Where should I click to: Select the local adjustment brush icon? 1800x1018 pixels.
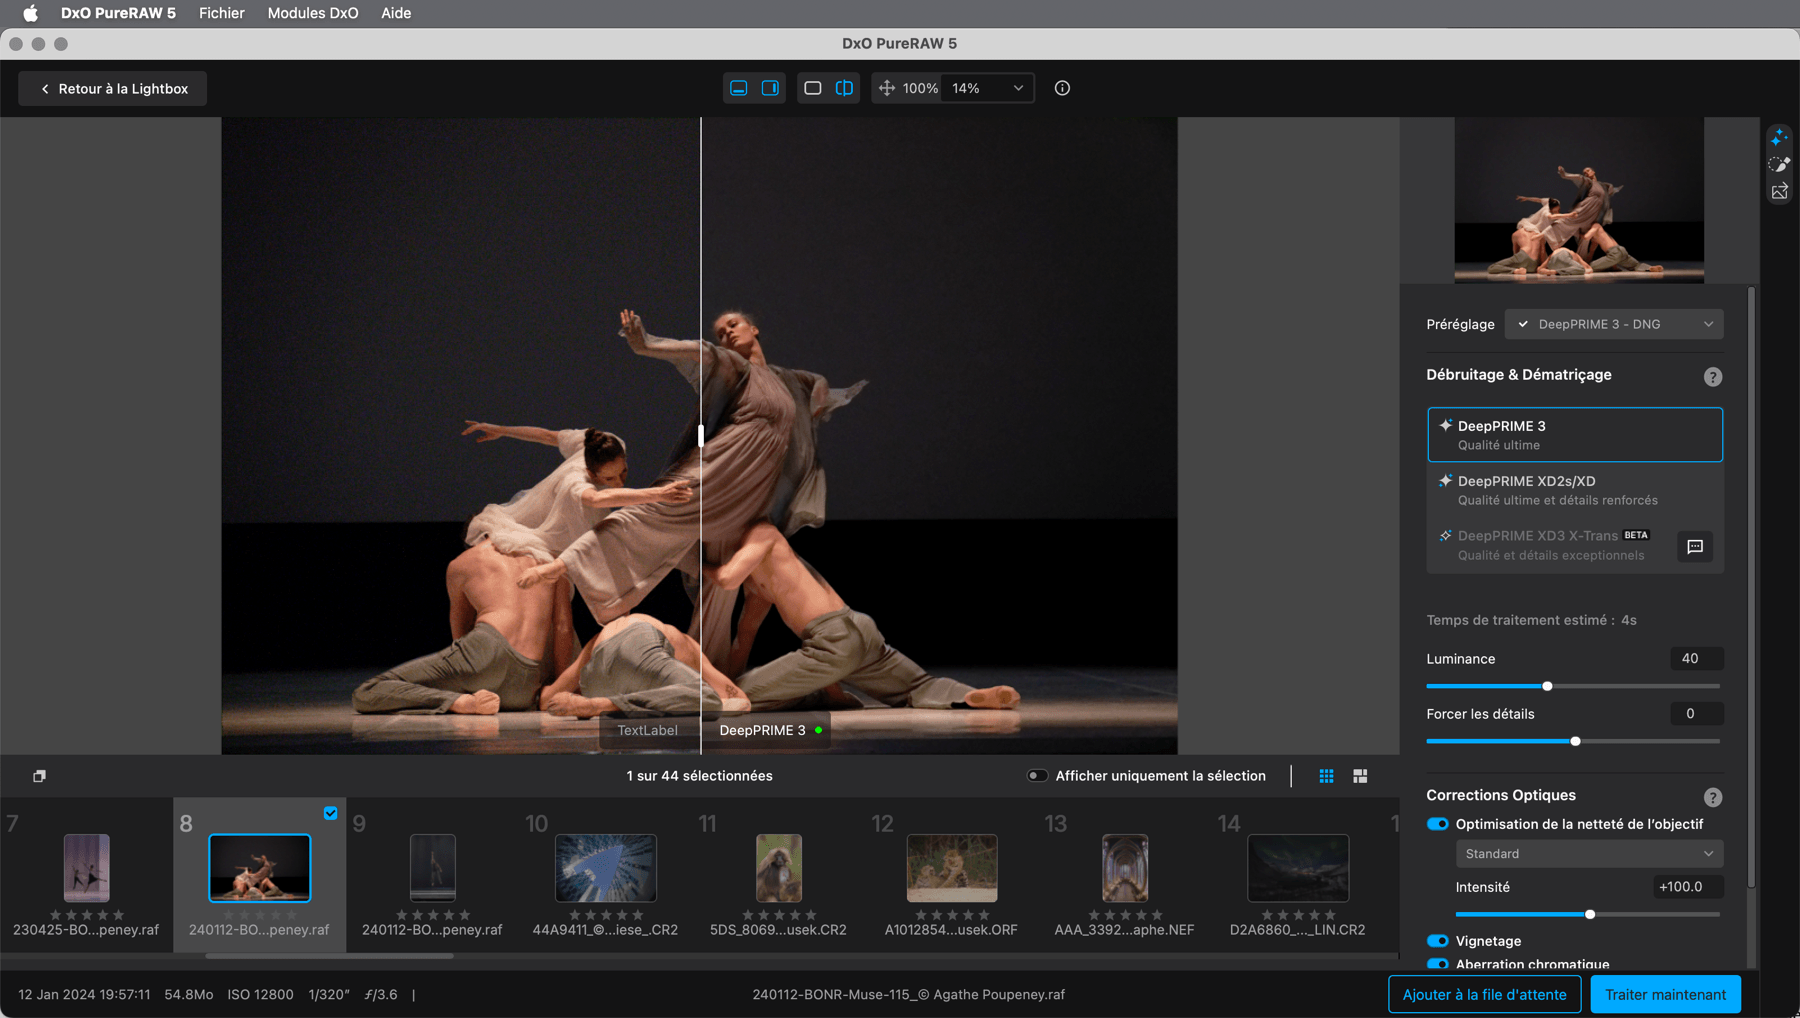pyautogui.click(x=1779, y=164)
